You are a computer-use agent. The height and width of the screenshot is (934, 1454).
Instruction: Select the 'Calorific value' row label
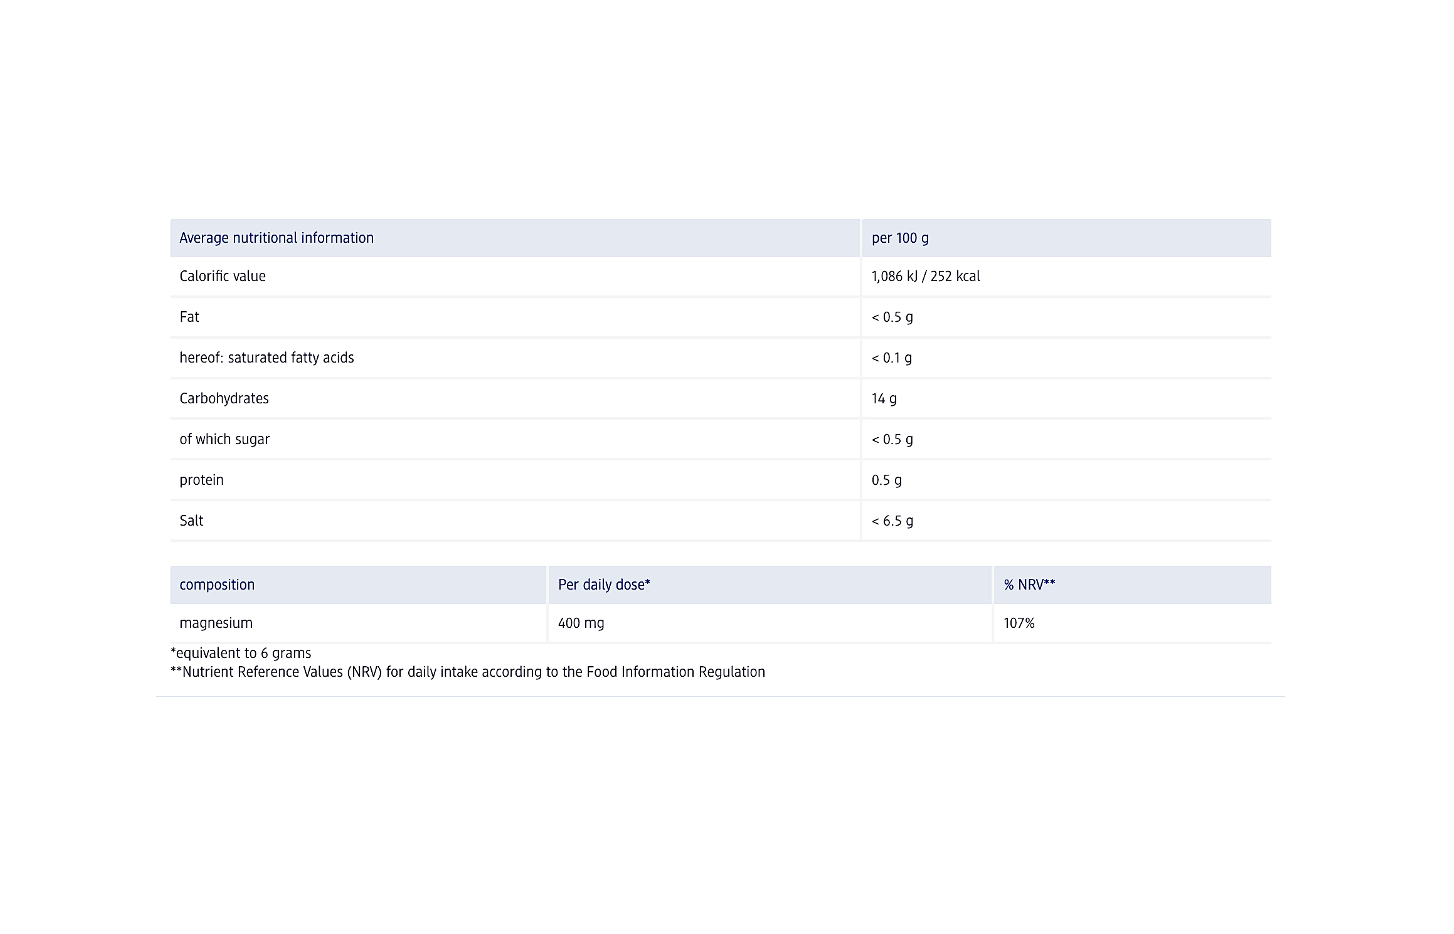coord(222,276)
